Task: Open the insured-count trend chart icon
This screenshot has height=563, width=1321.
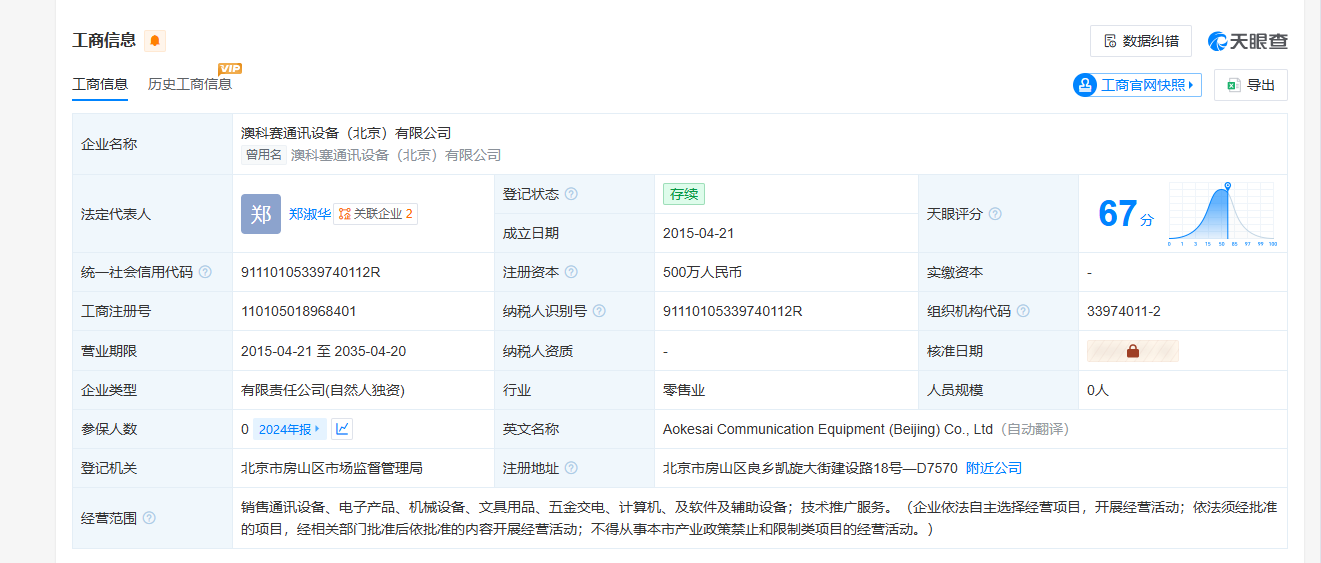Action: click(342, 429)
